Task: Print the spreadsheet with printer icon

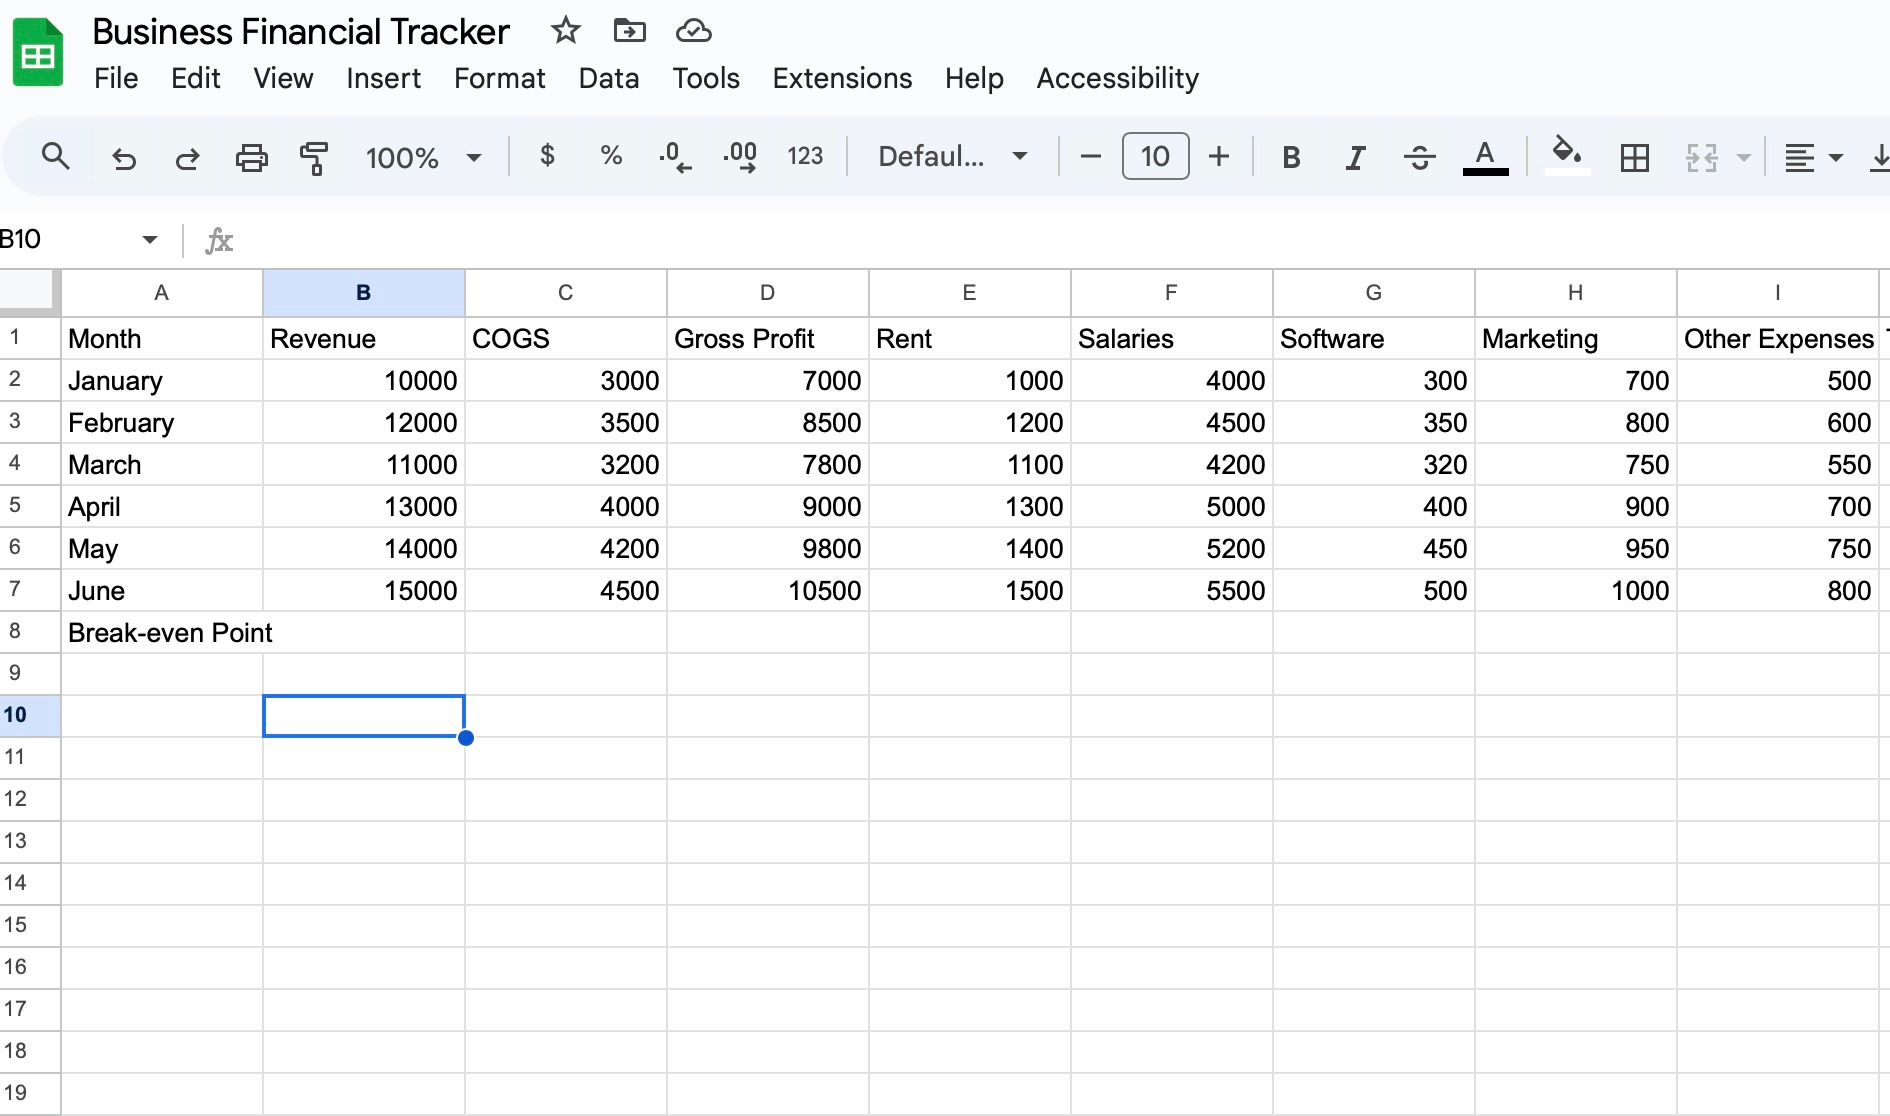Action: coord(251,157)
